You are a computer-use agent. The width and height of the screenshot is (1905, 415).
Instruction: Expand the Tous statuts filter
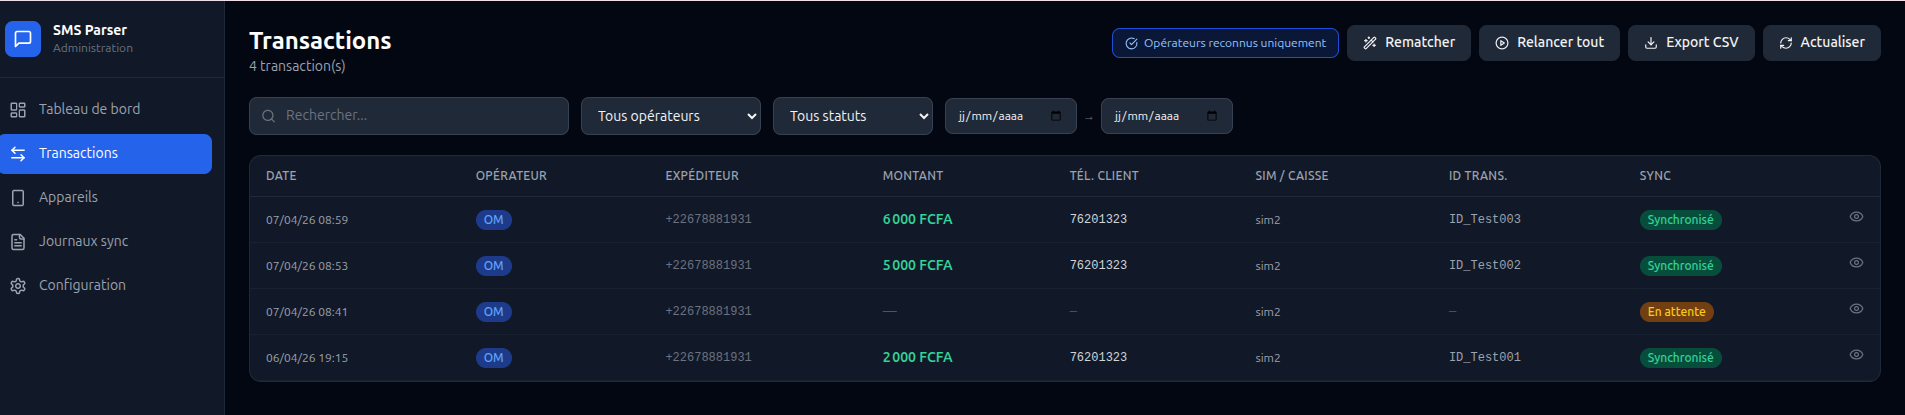[853, 116]
